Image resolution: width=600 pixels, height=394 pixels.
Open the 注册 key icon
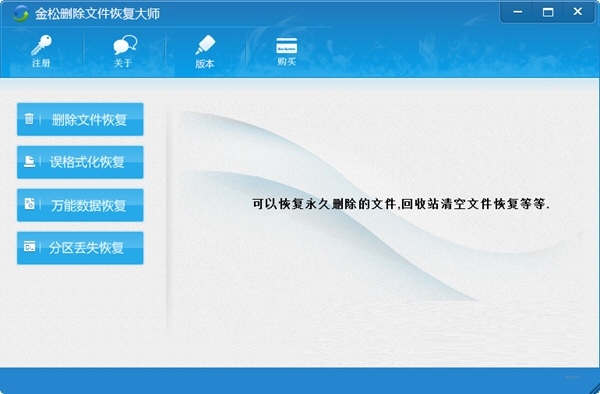[x=41, y=45]
